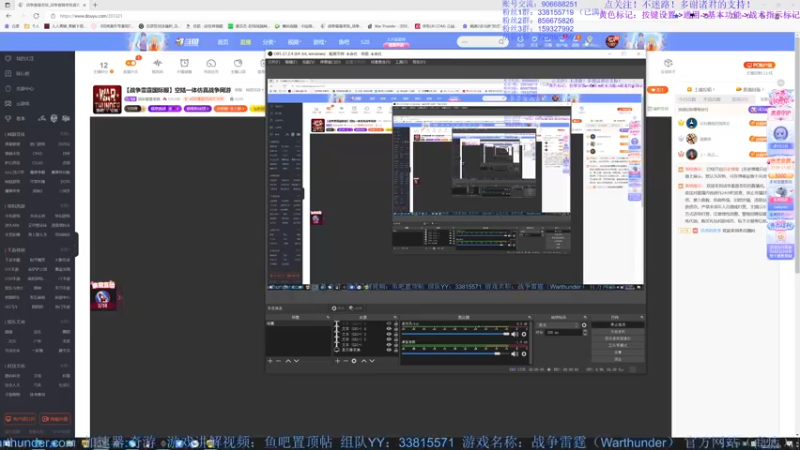The width and height of the screenshot is (800, 450).
Task: Toggle visibility eye of last OBS source
Action: point(389,350)
